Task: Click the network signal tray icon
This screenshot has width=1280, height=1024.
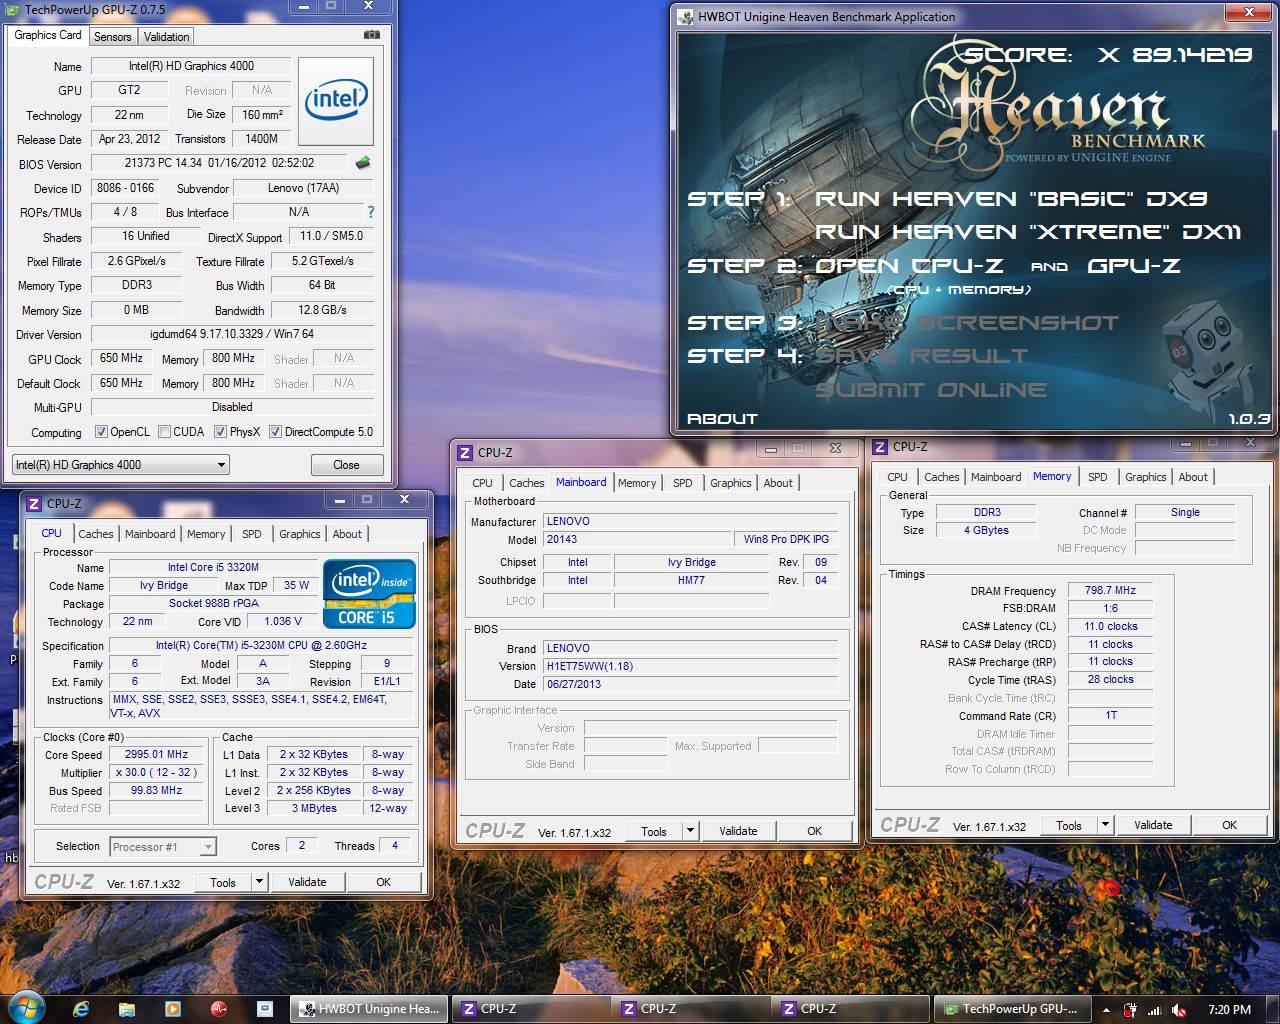Action: point(1155,1010)
